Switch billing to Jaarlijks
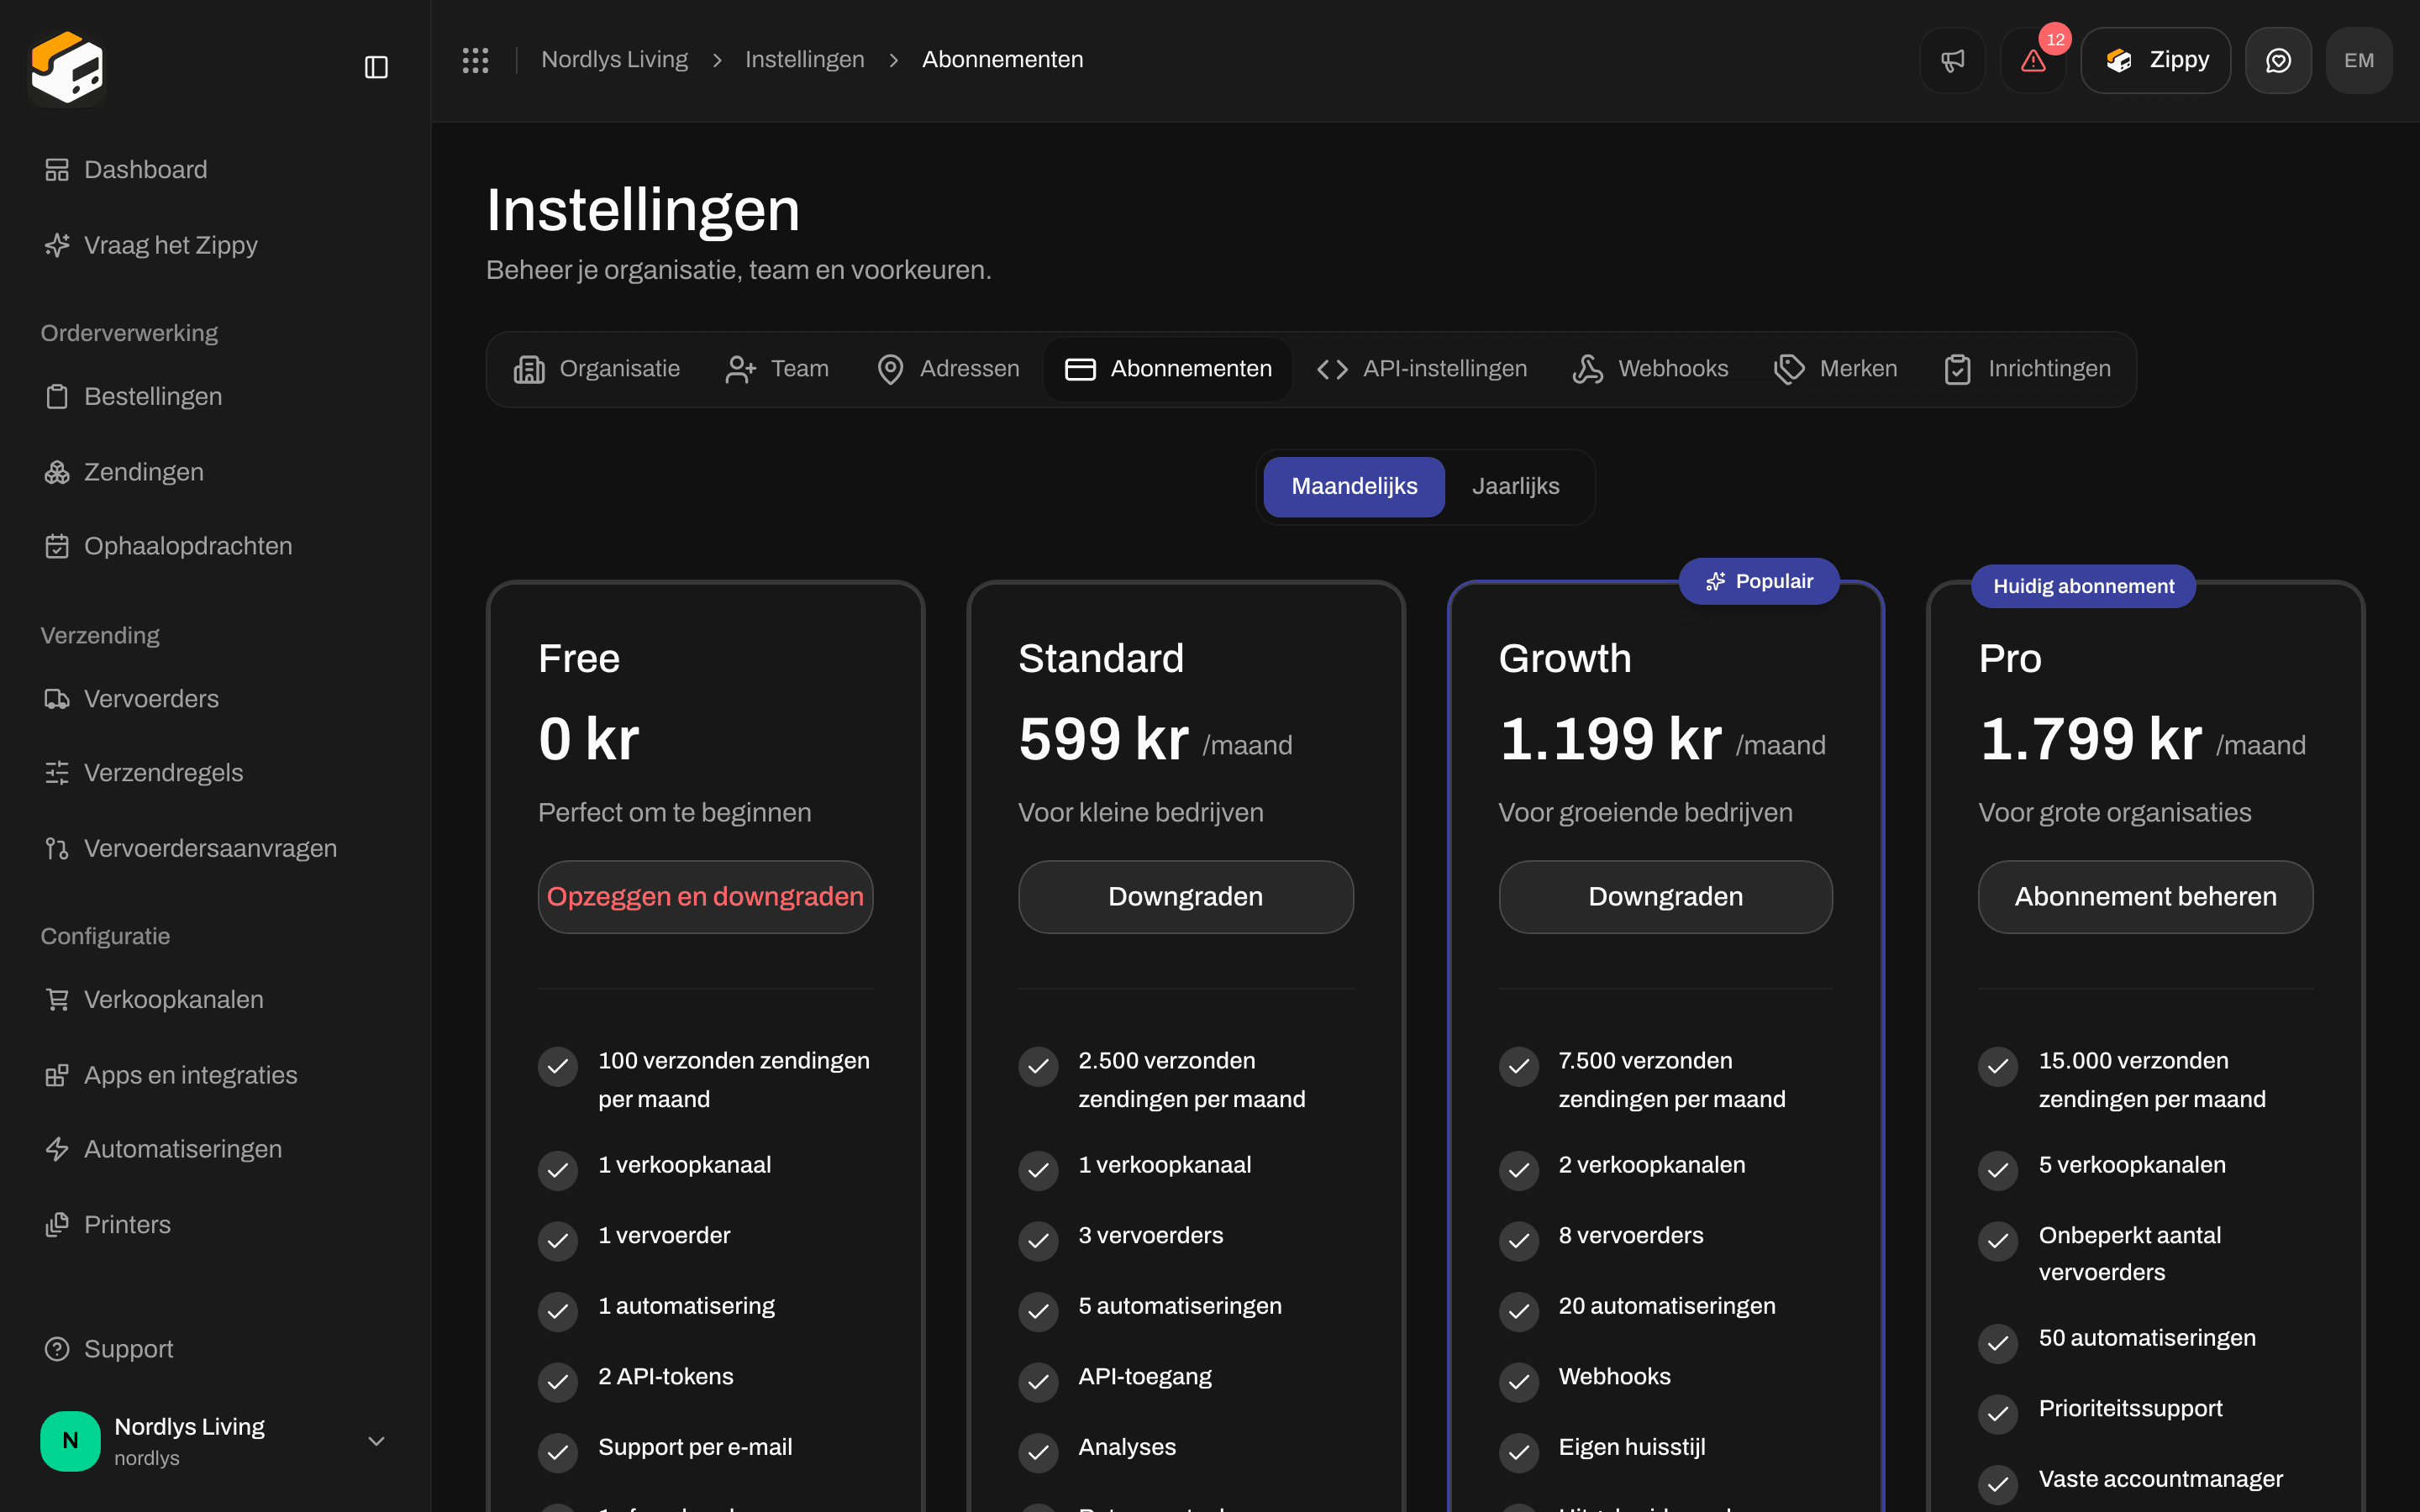Image resolution: width=2420 pixels, height=1512 pixels. click(1515, 486)
